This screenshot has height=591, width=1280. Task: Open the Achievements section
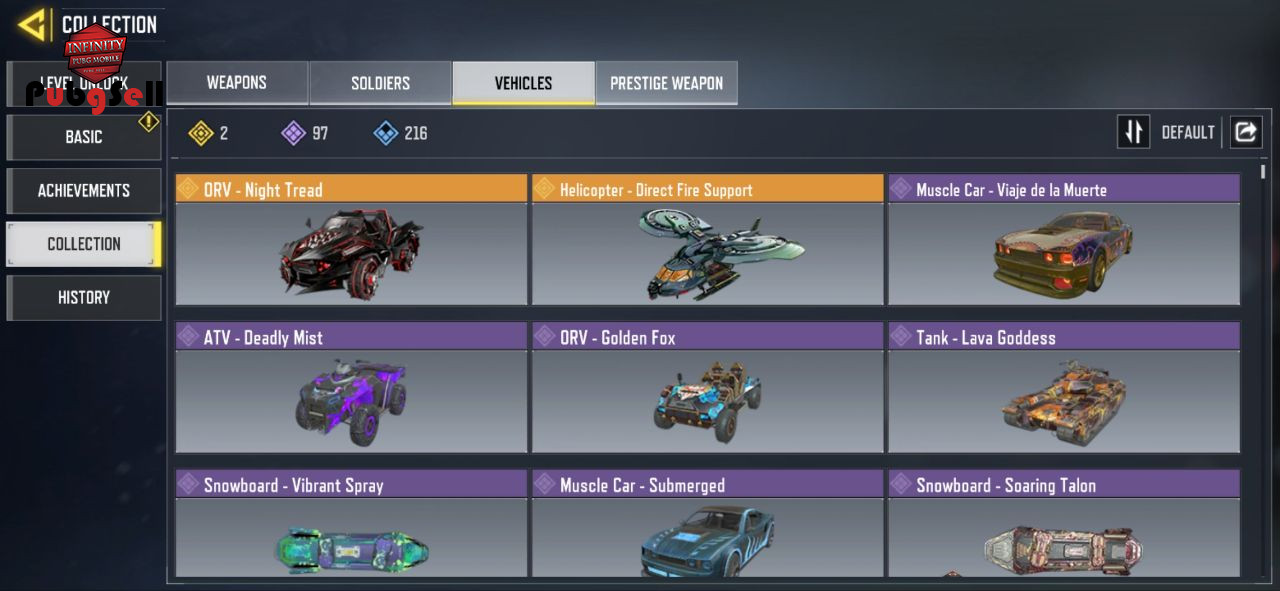tap(84, 190)
